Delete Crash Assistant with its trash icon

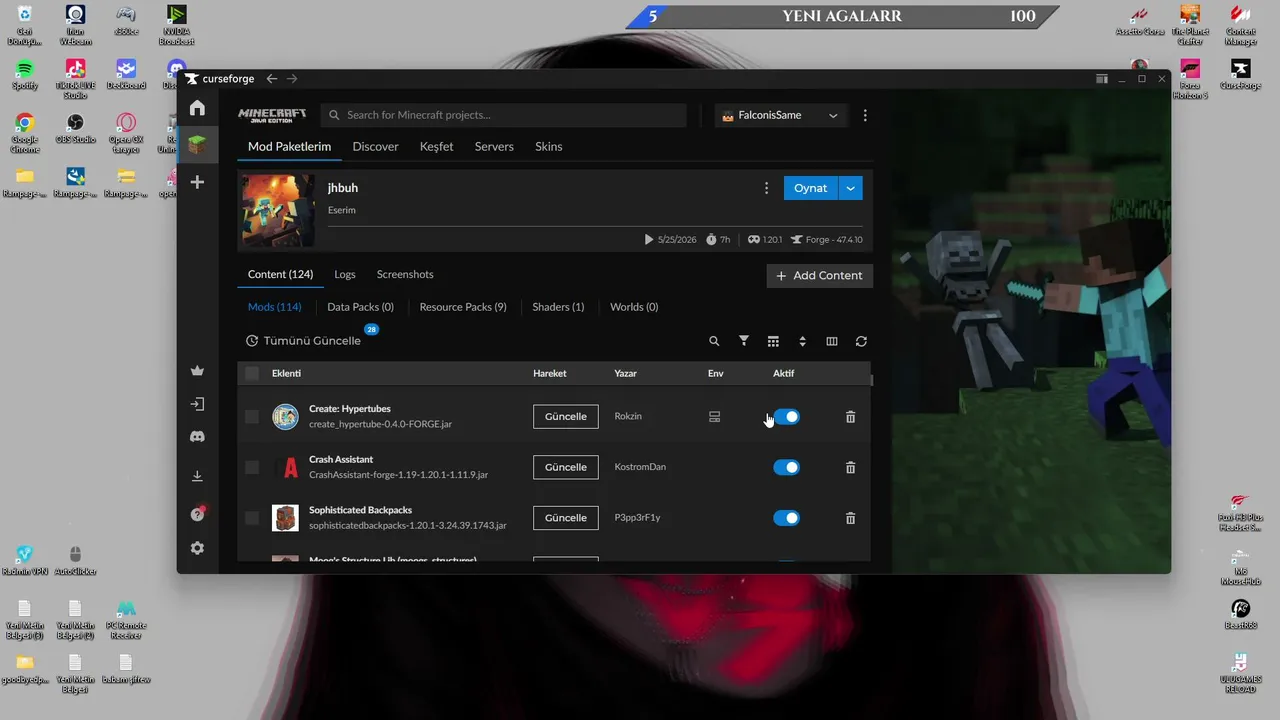(x=850, y=467)
